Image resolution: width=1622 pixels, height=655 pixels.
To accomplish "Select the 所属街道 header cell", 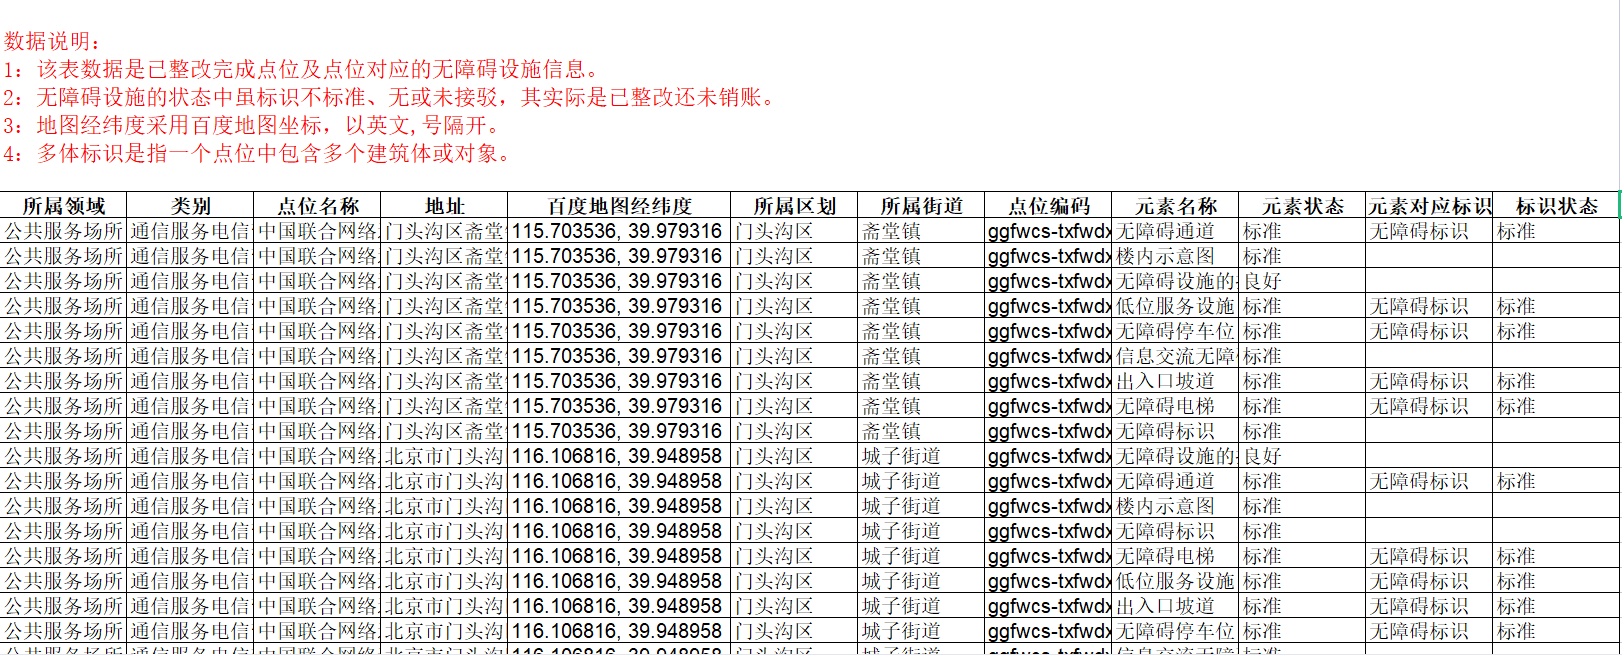I will 921,206.
